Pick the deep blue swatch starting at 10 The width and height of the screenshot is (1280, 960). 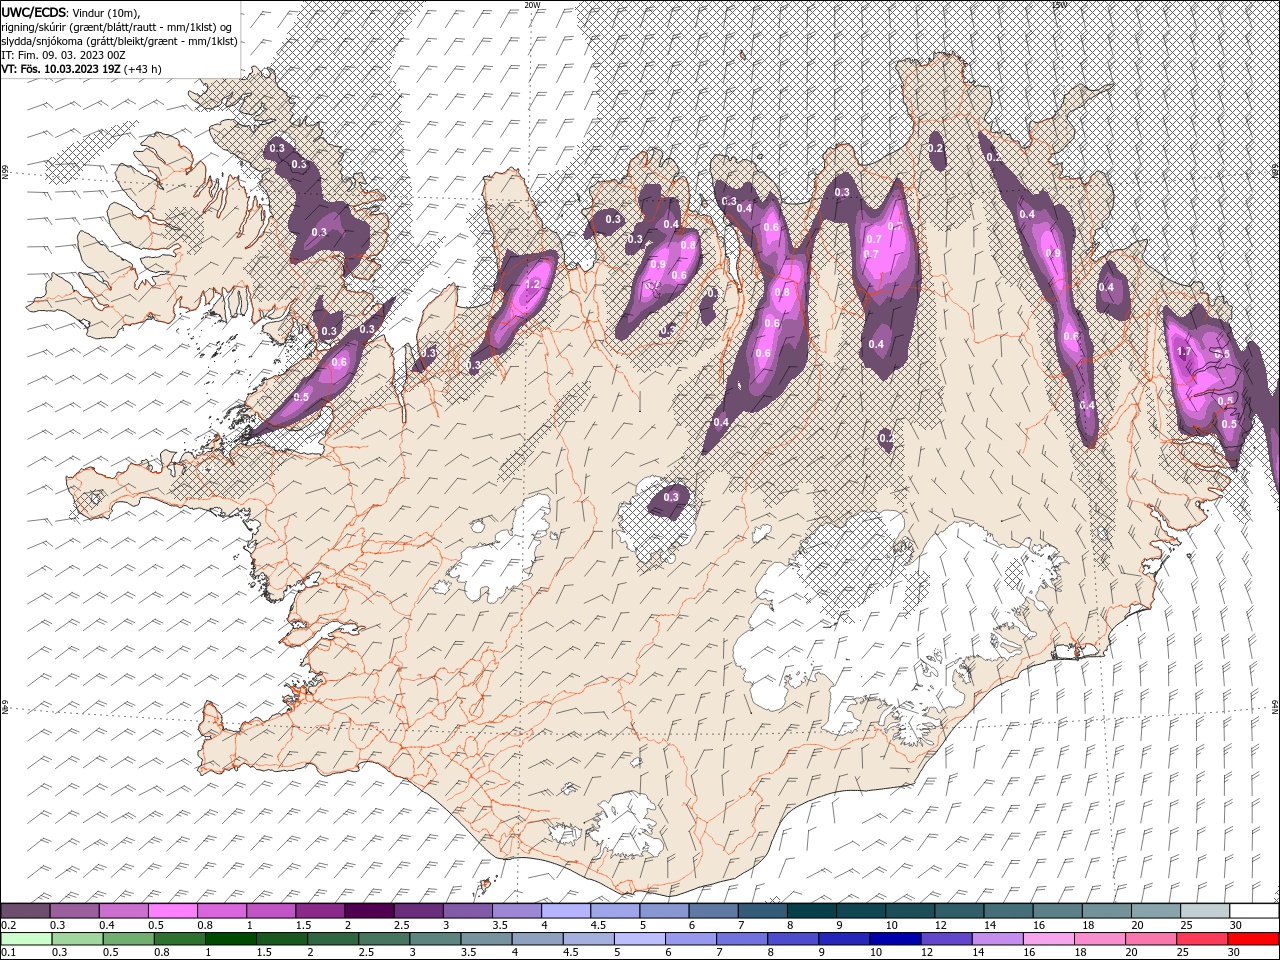click(894, 939)
